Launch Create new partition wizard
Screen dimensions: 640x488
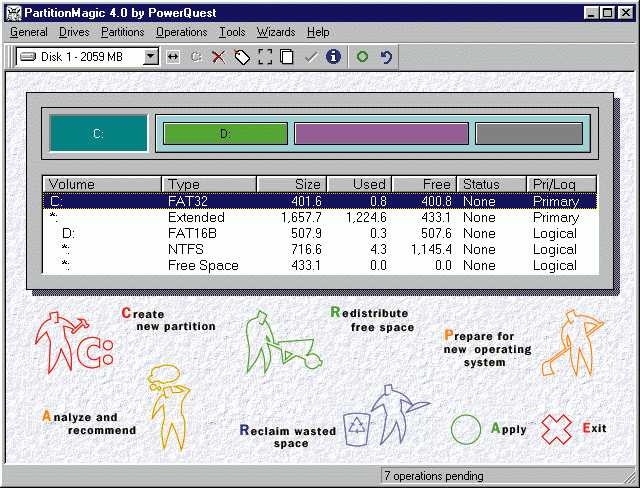(167, 320)
